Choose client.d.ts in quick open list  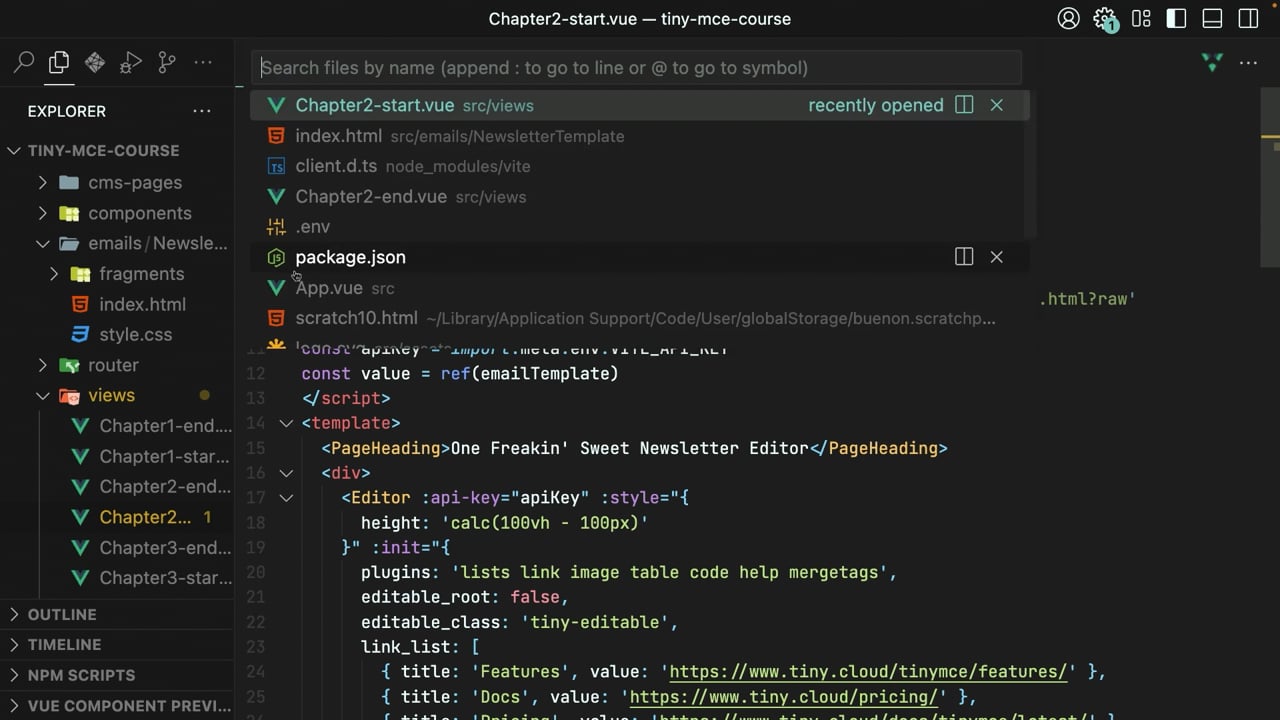639,166
